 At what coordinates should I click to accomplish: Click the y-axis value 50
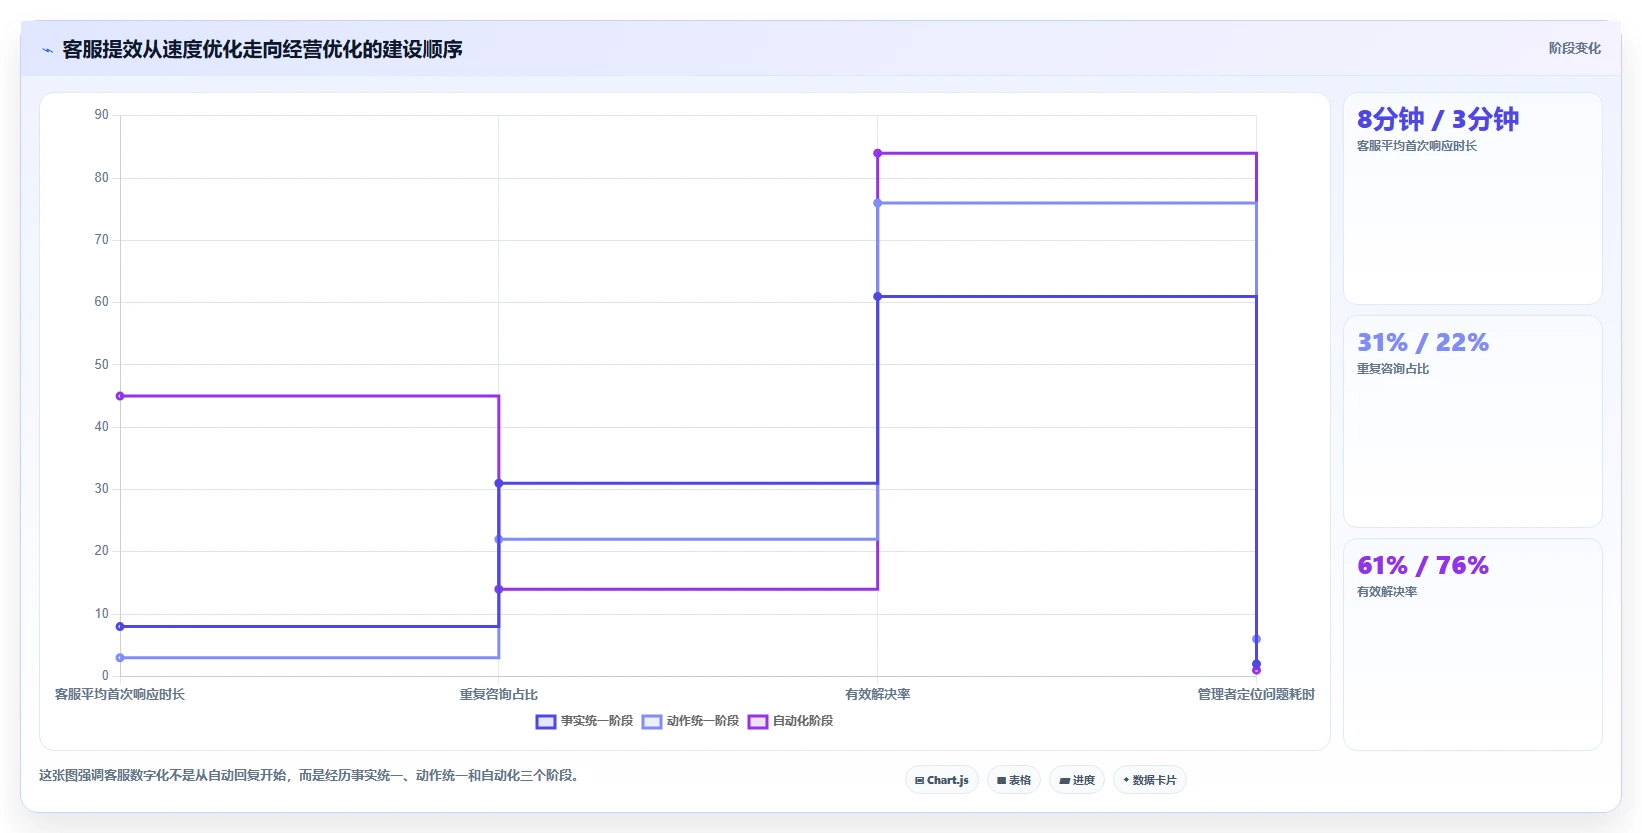[102, 364]
